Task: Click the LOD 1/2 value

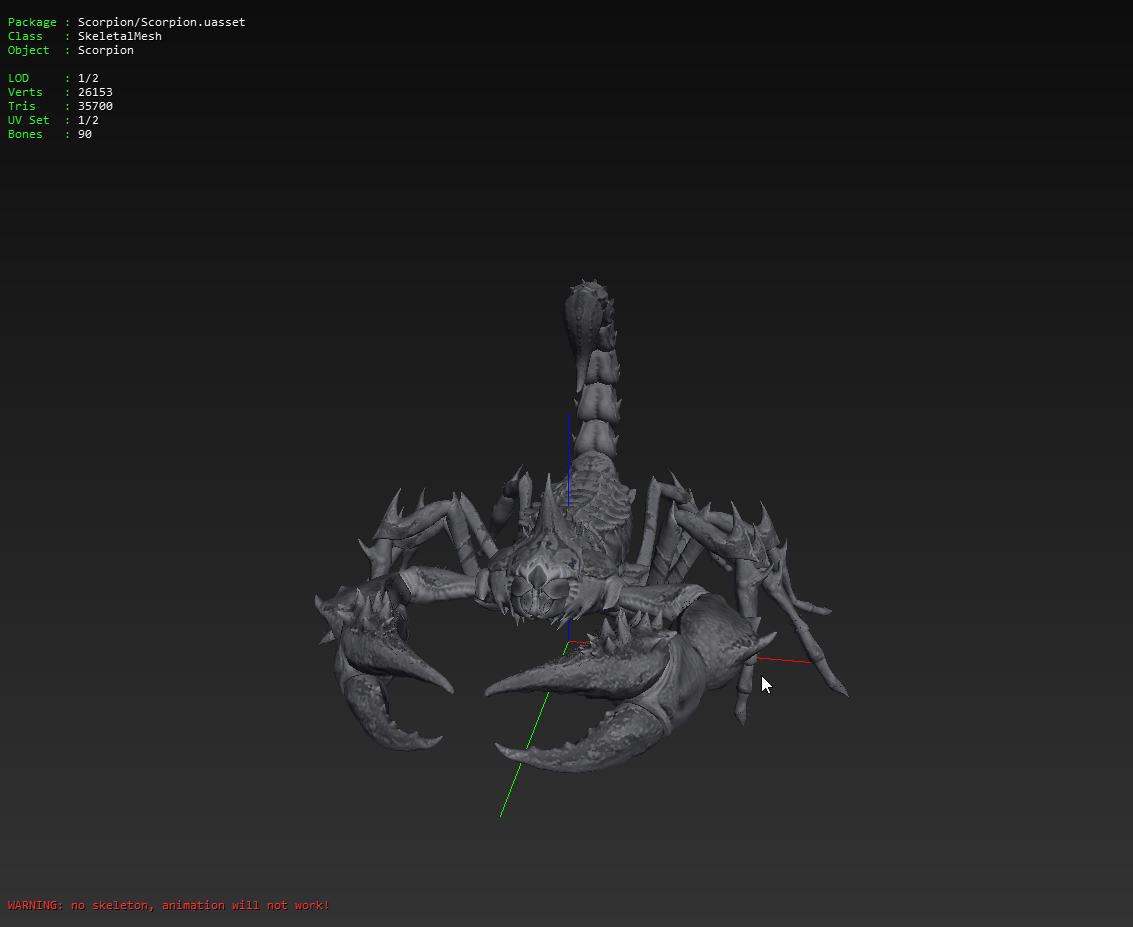Action: point(88,78)
